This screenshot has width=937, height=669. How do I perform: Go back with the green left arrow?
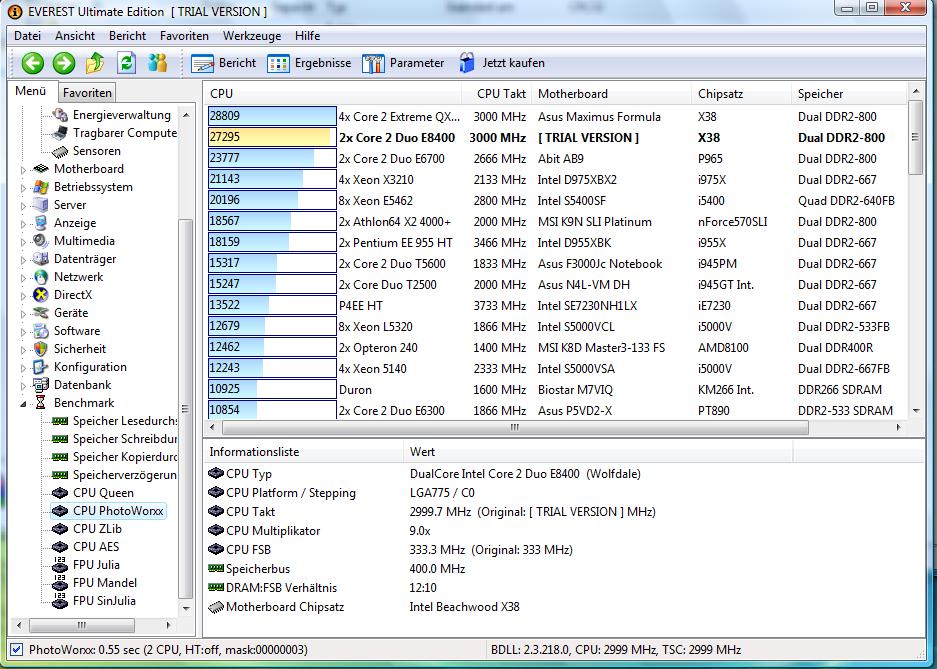(x=33, y=63)
